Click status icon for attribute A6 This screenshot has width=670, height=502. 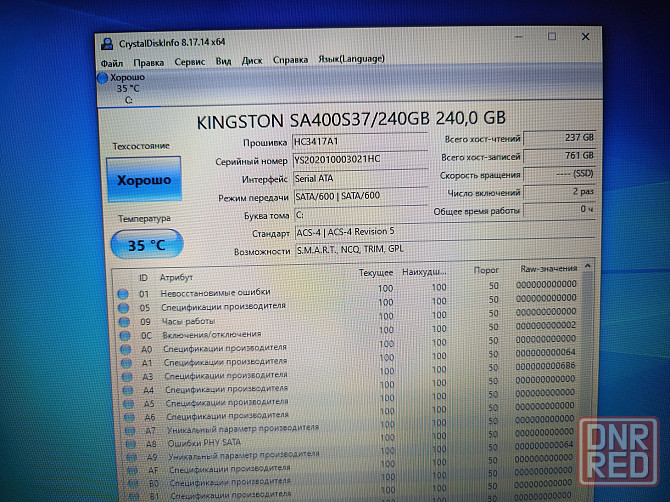point(129,417)
